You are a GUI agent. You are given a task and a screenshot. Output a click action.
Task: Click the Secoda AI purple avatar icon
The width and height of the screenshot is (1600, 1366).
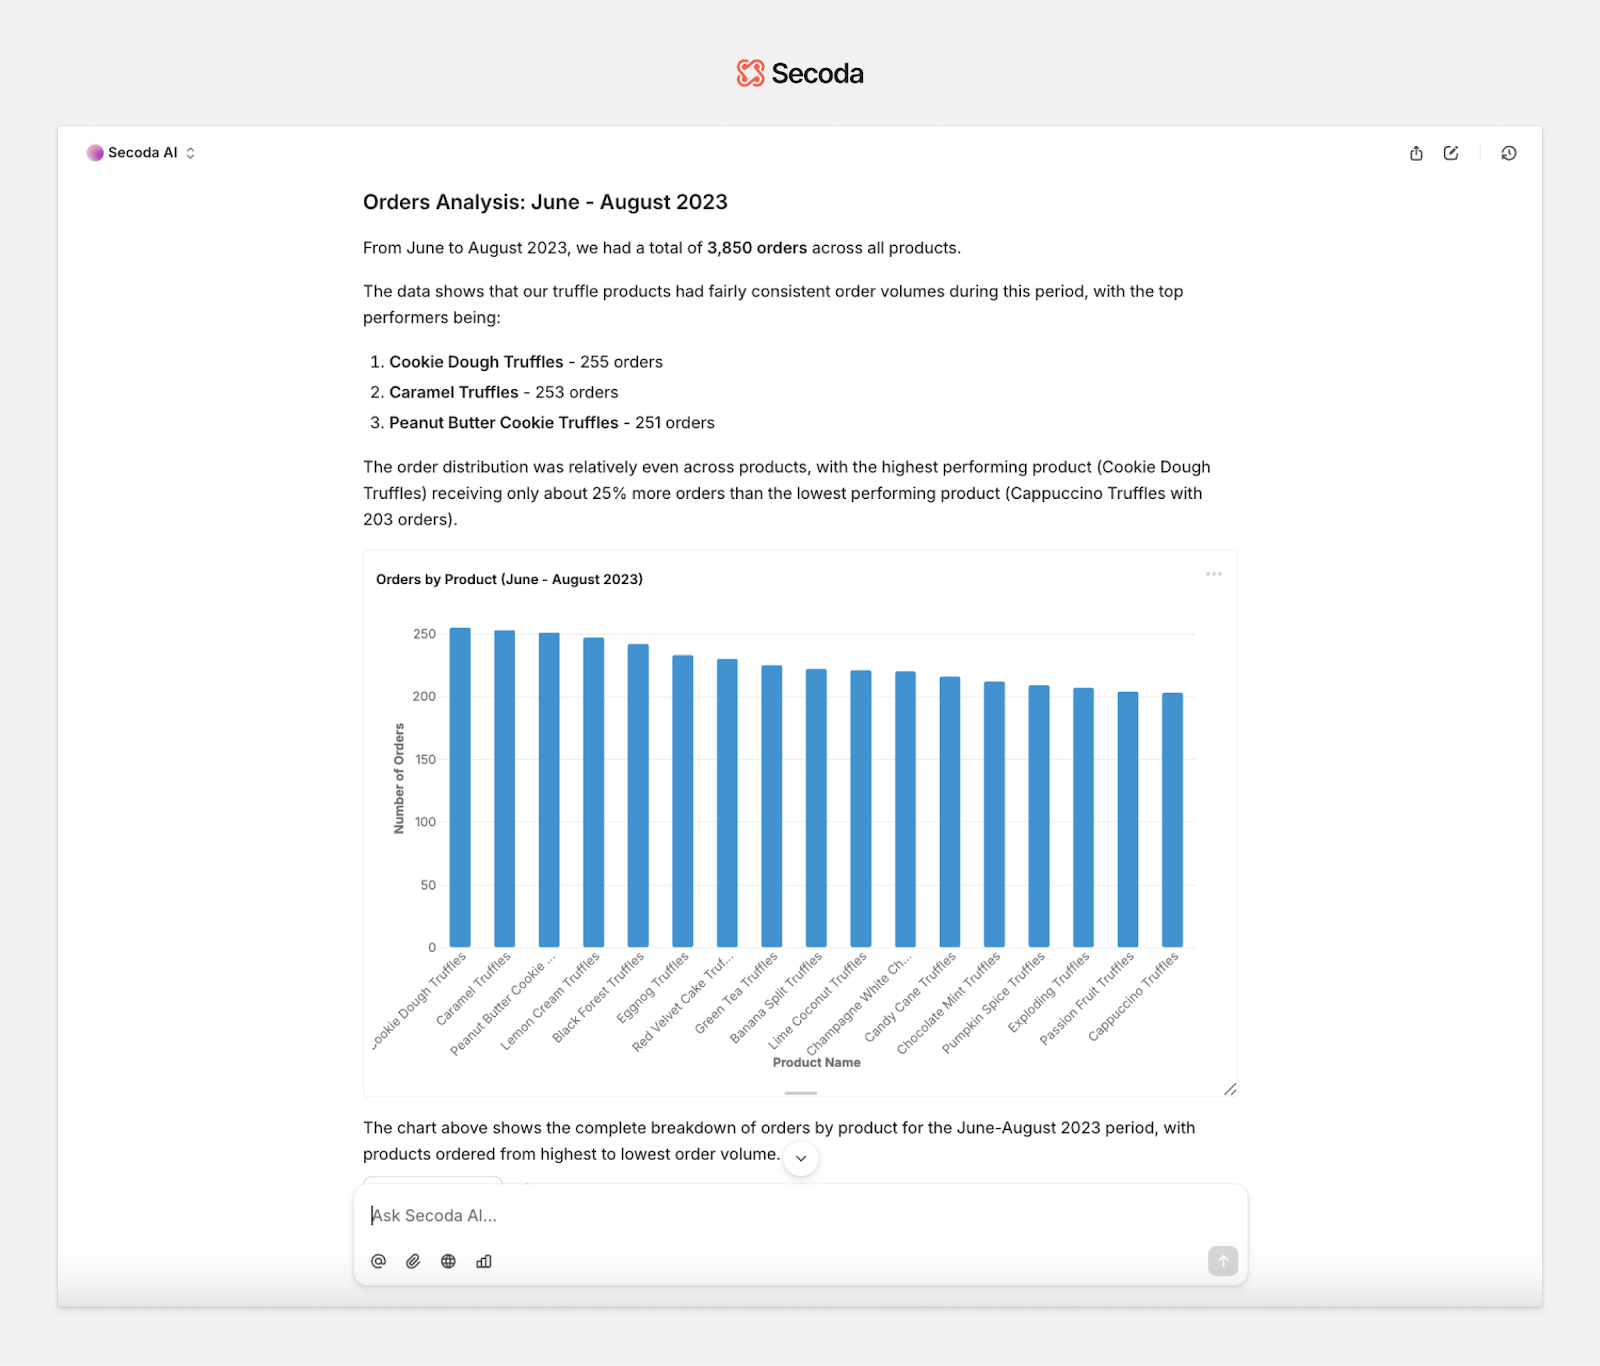tap(95, 153)
